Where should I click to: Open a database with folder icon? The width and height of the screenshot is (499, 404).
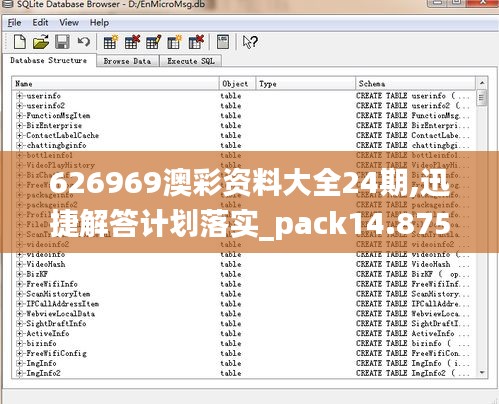(x=41, y=42)
